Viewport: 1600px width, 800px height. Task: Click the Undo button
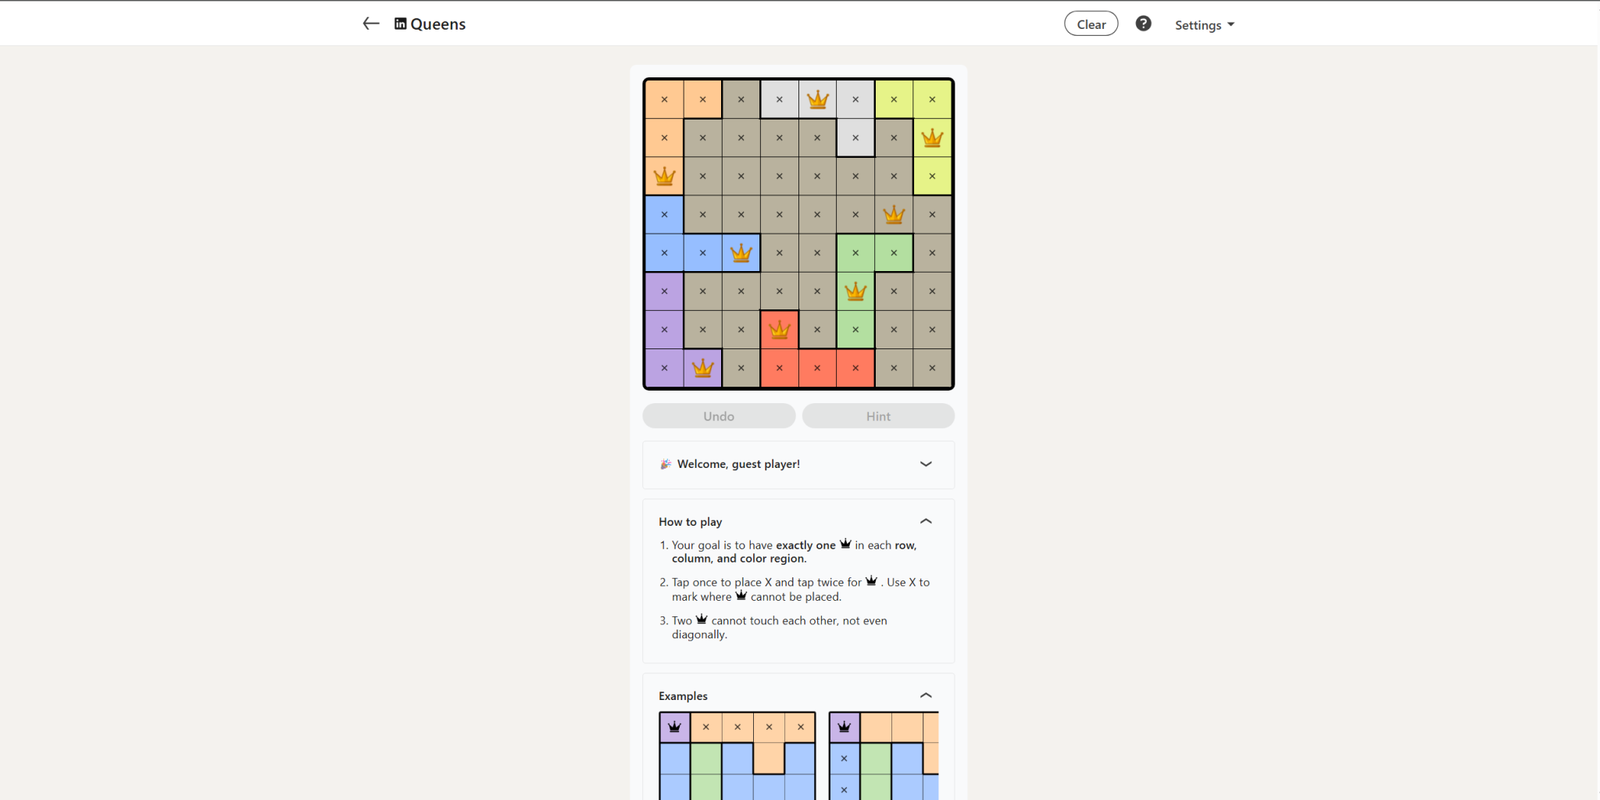pos(719,416)
